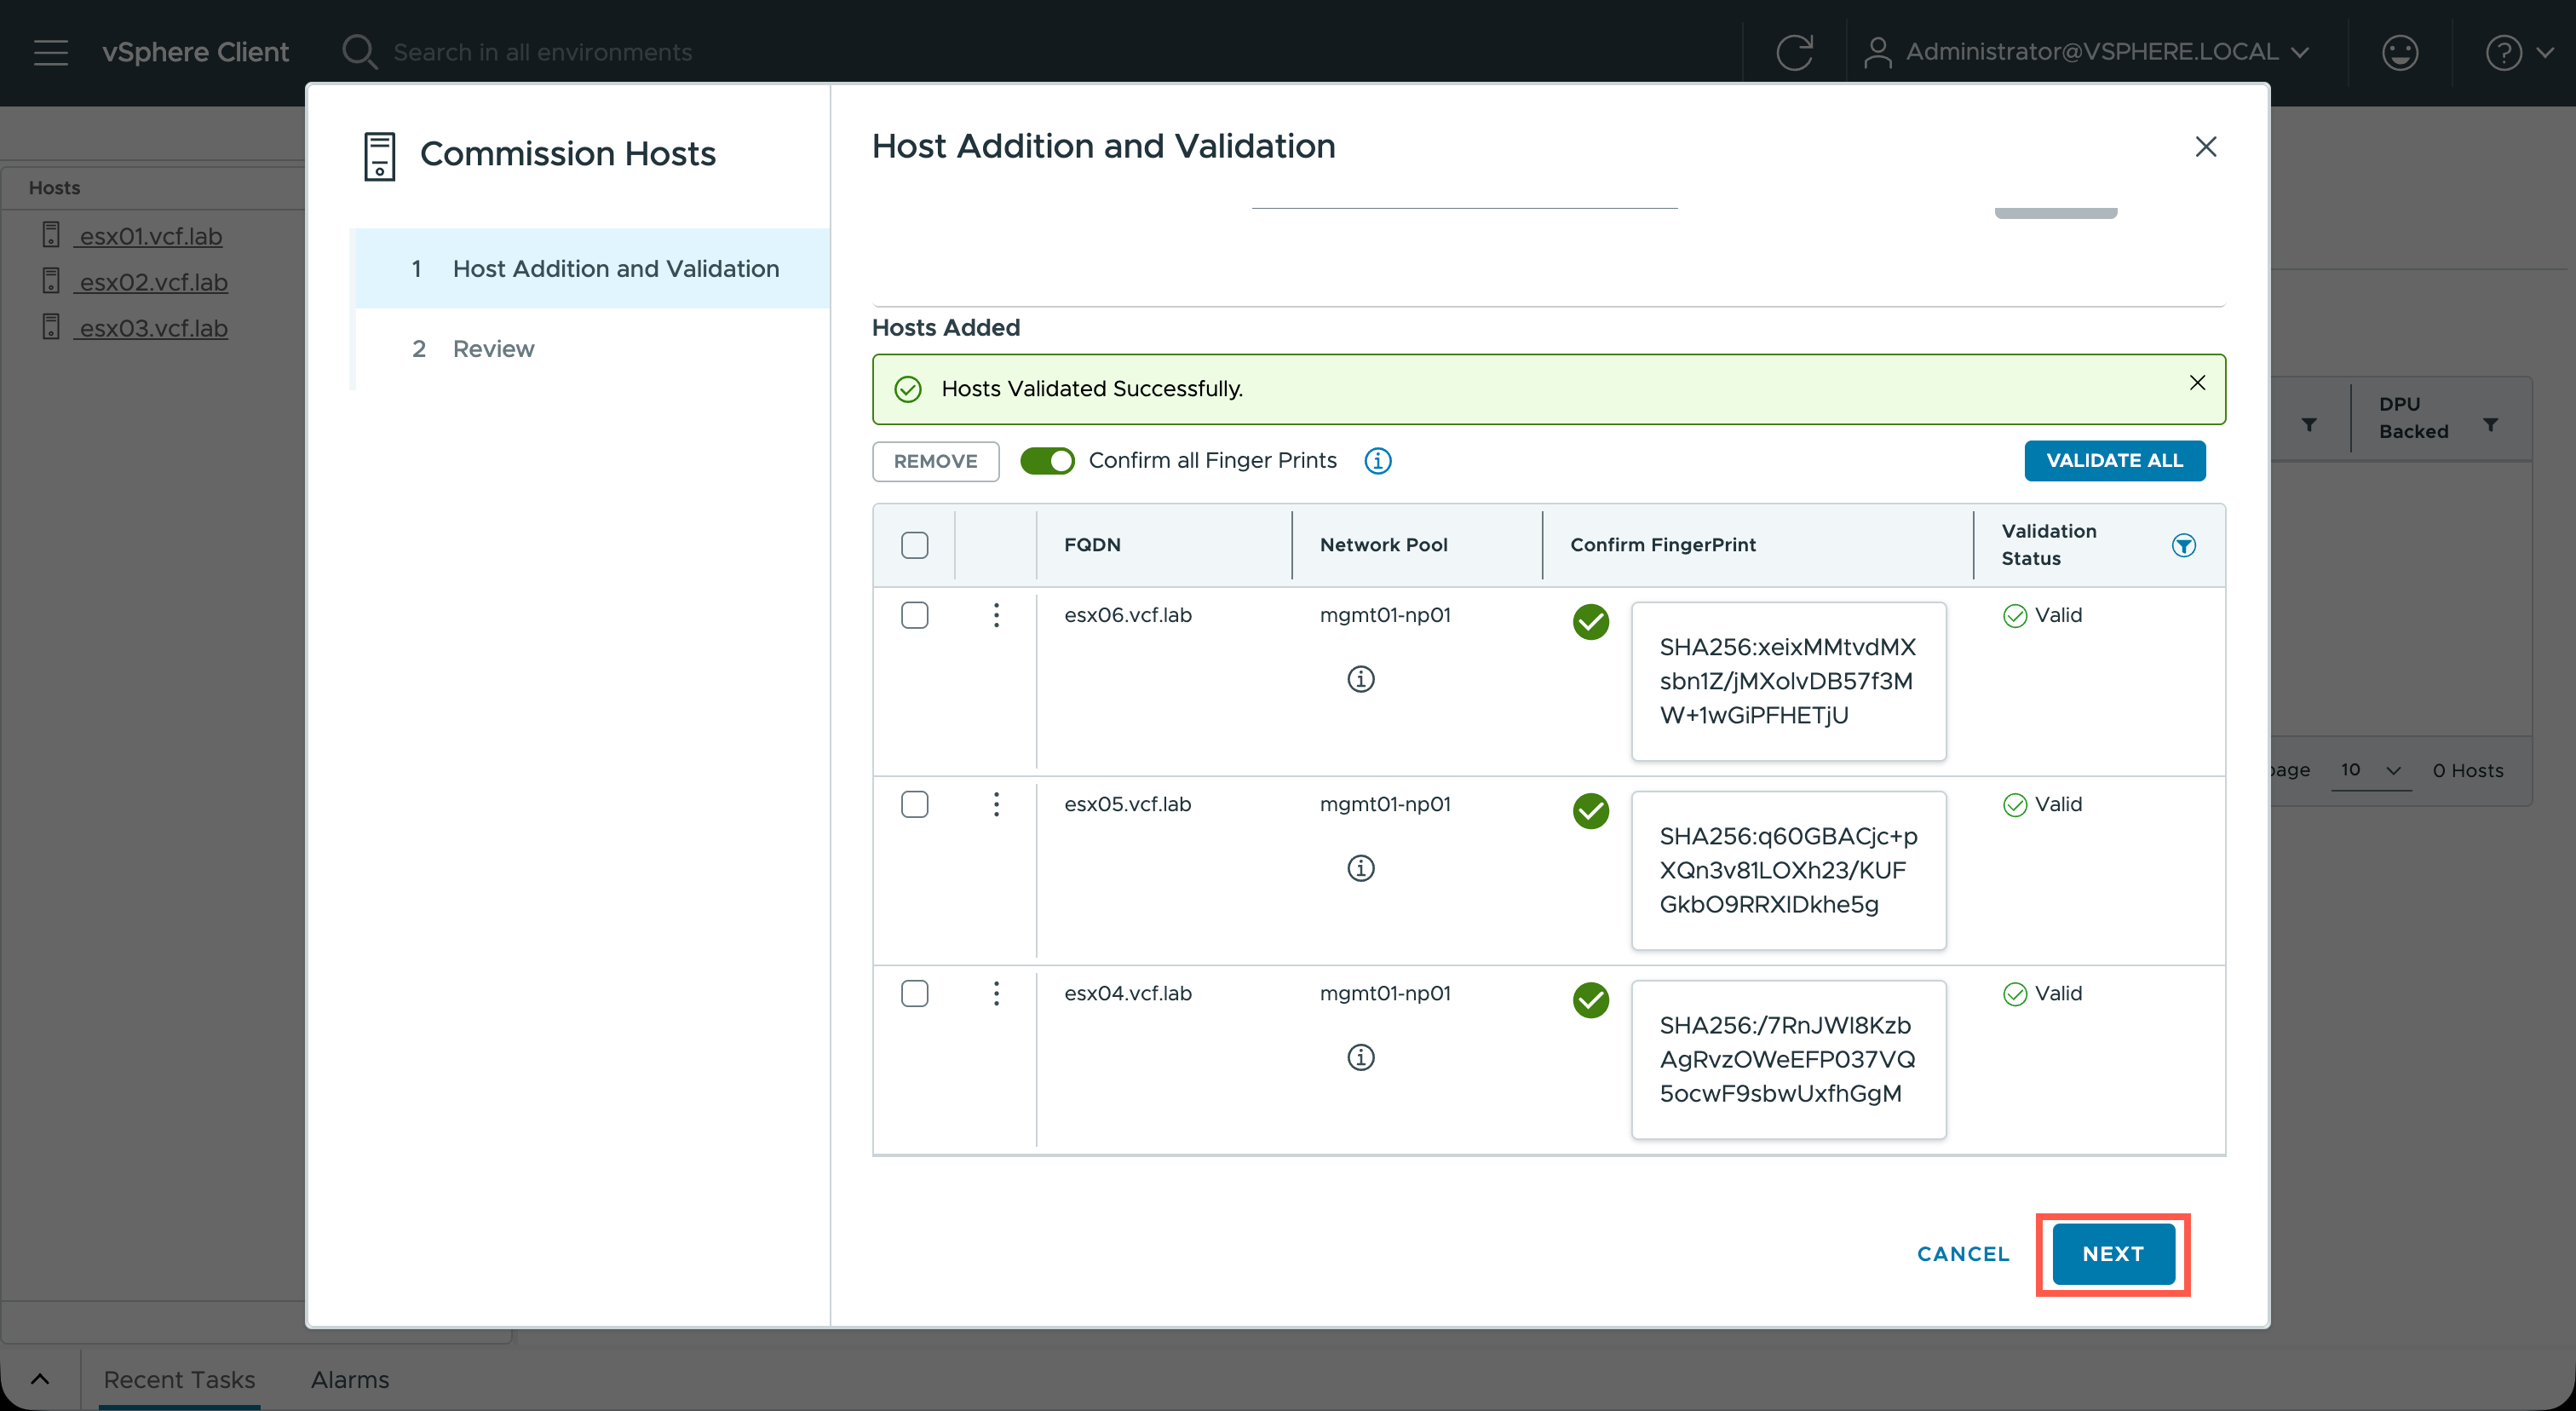Open actions menu for esx05.vcf.lab row
Image resolution: width=2576 pixels, height=1411 pixels.
[996, 805]
